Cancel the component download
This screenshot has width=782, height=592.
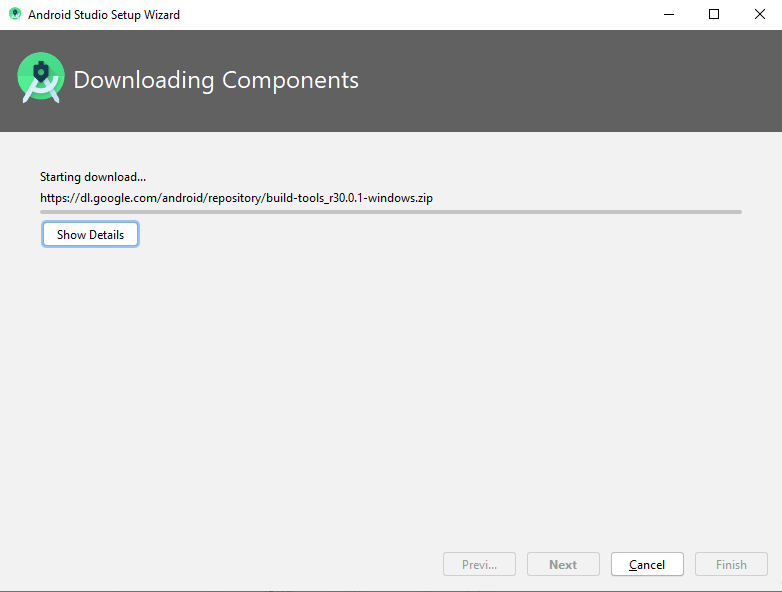pos(647,564)
